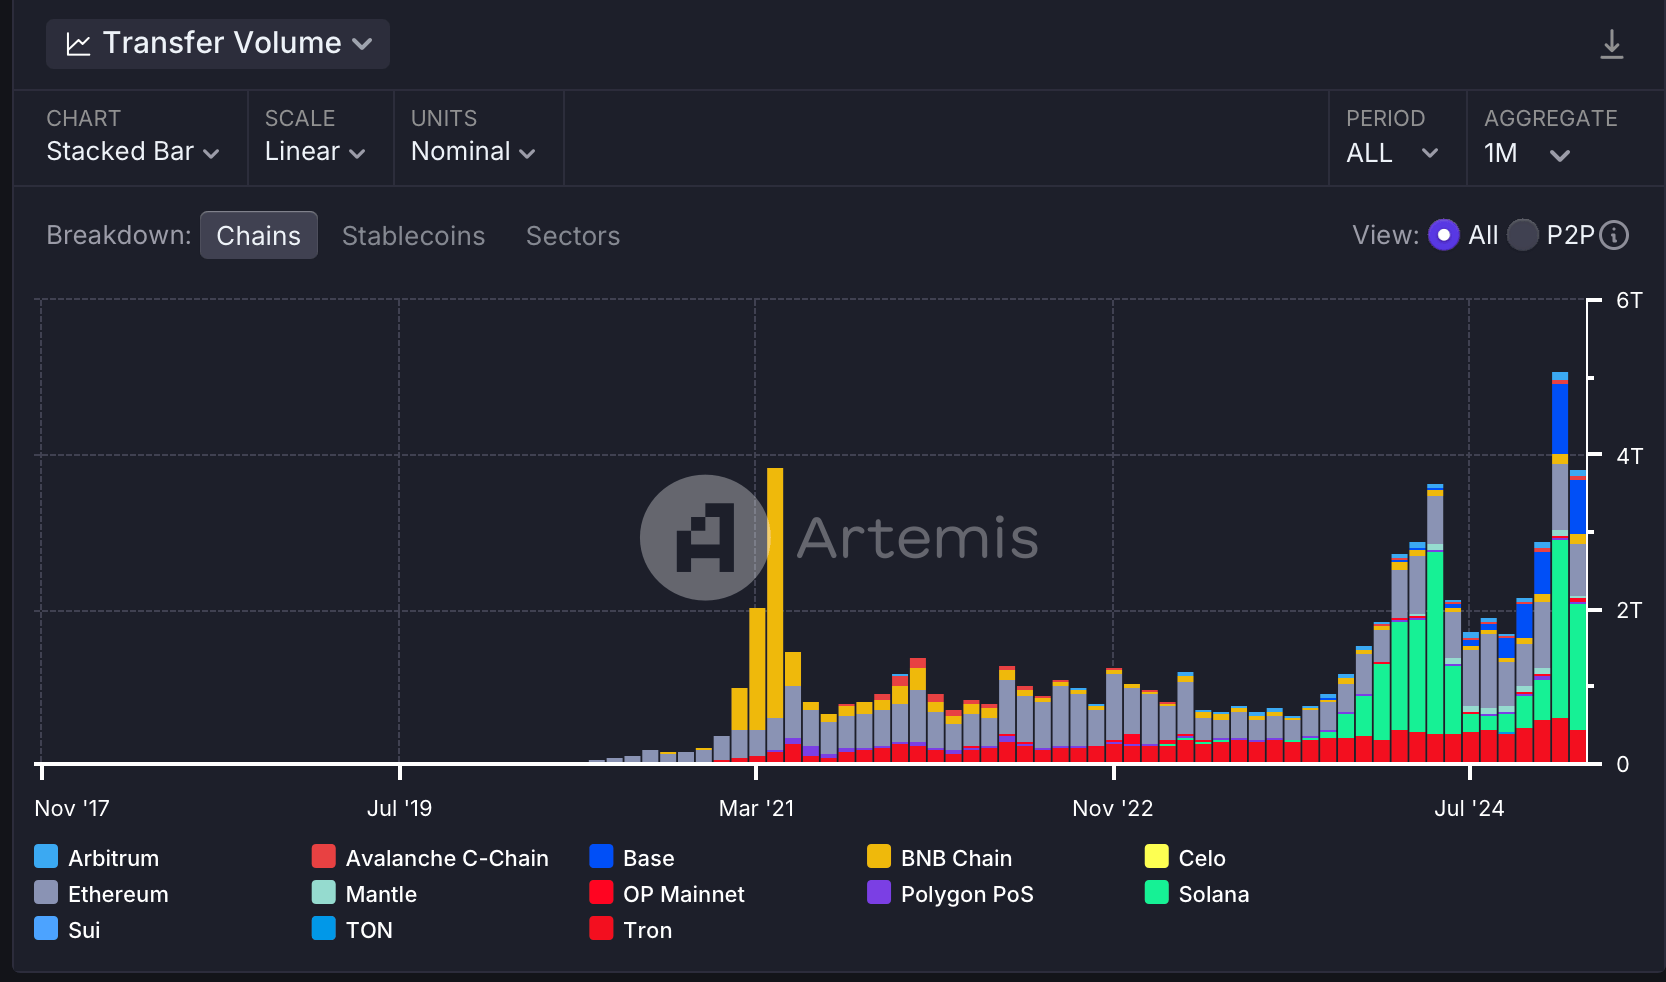
Task: Open the ALL period dropdown
Action: coord(1392,153)
